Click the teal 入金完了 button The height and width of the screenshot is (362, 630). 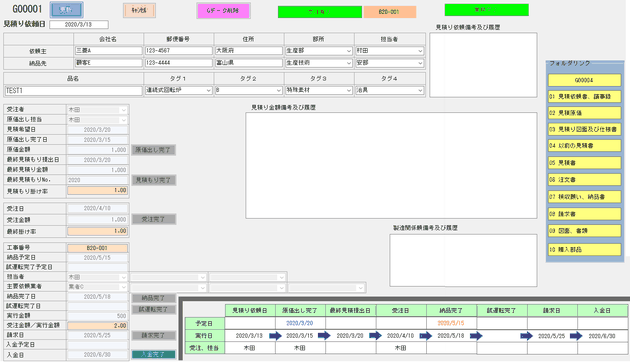(153, 354)
